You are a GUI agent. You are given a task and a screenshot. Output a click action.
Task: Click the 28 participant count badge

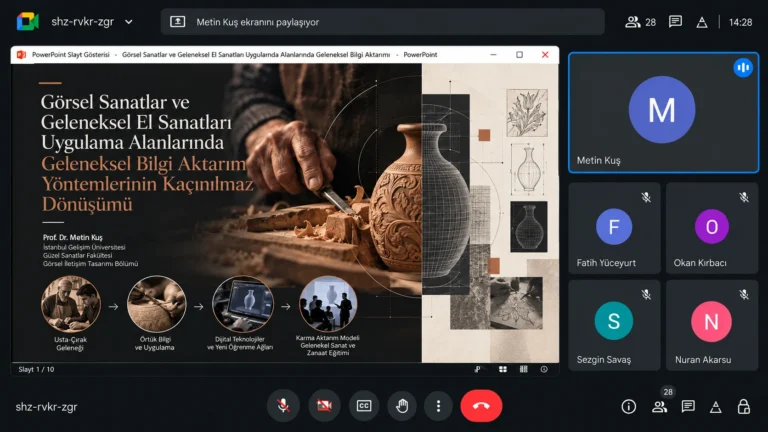[x=668, y=392]
